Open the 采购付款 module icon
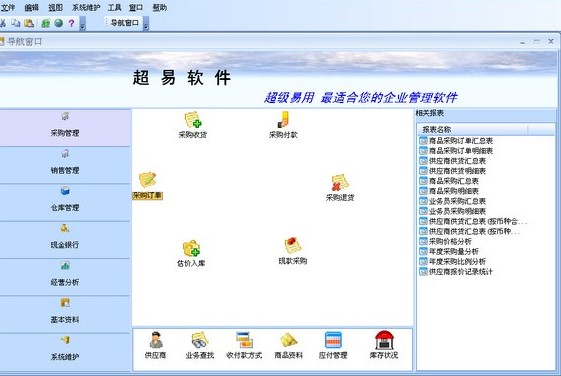 point(283,125)
